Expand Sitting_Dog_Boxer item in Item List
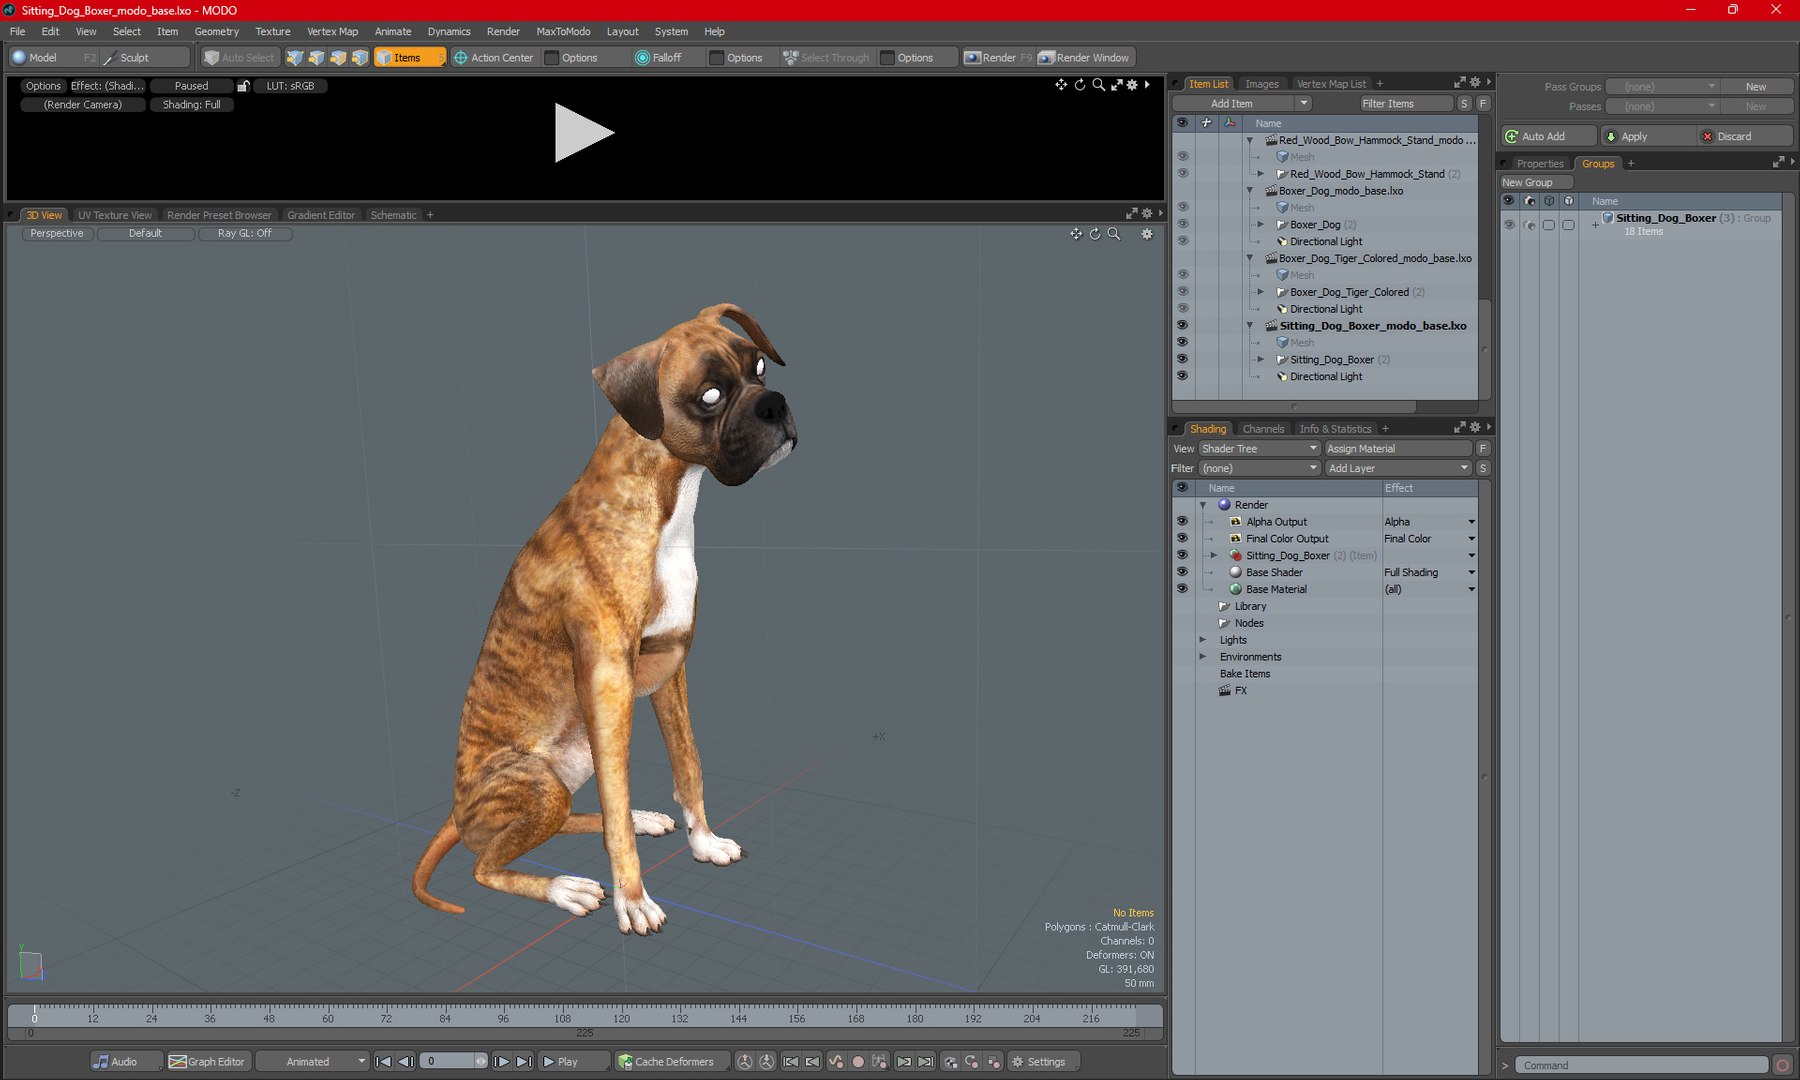The width and height of the screenshot is (1800, 1080). coord(1261,360)
